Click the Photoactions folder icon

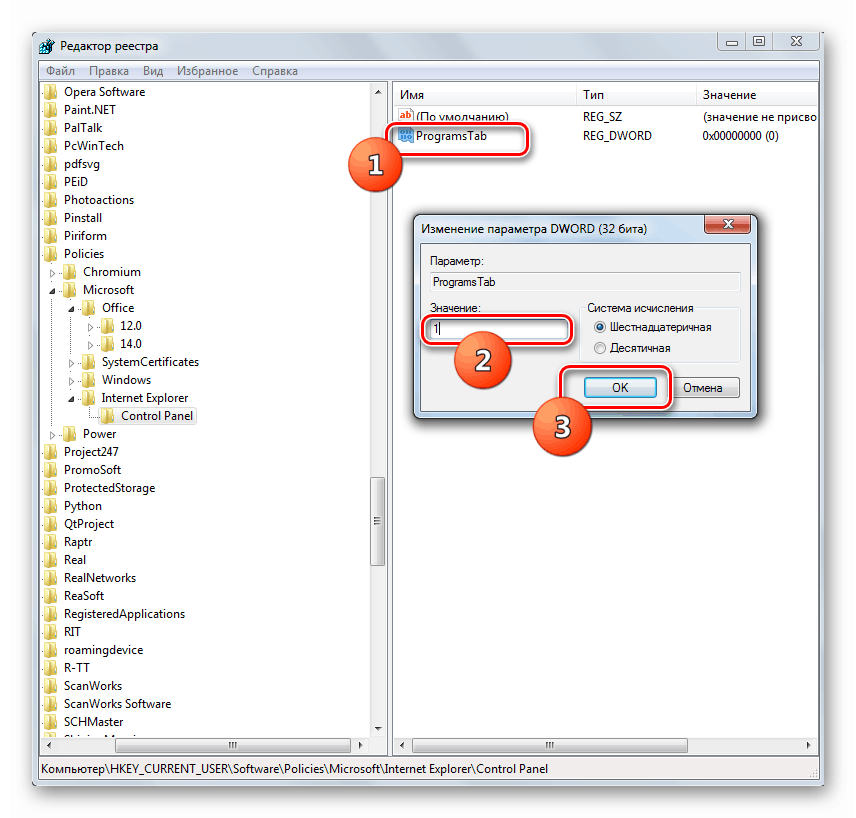(50, 200)
